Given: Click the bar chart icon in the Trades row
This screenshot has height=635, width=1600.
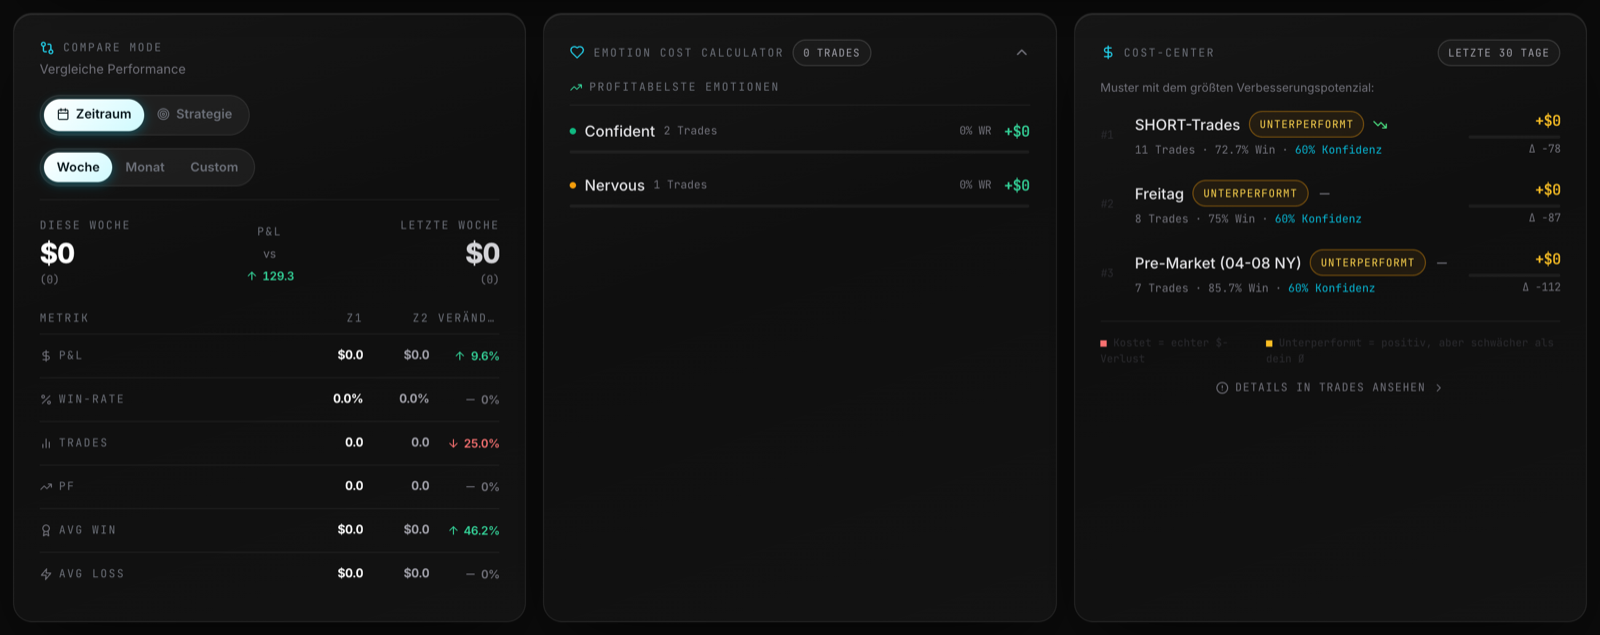Looking at the screenshot, I should [x=46, y=443].
